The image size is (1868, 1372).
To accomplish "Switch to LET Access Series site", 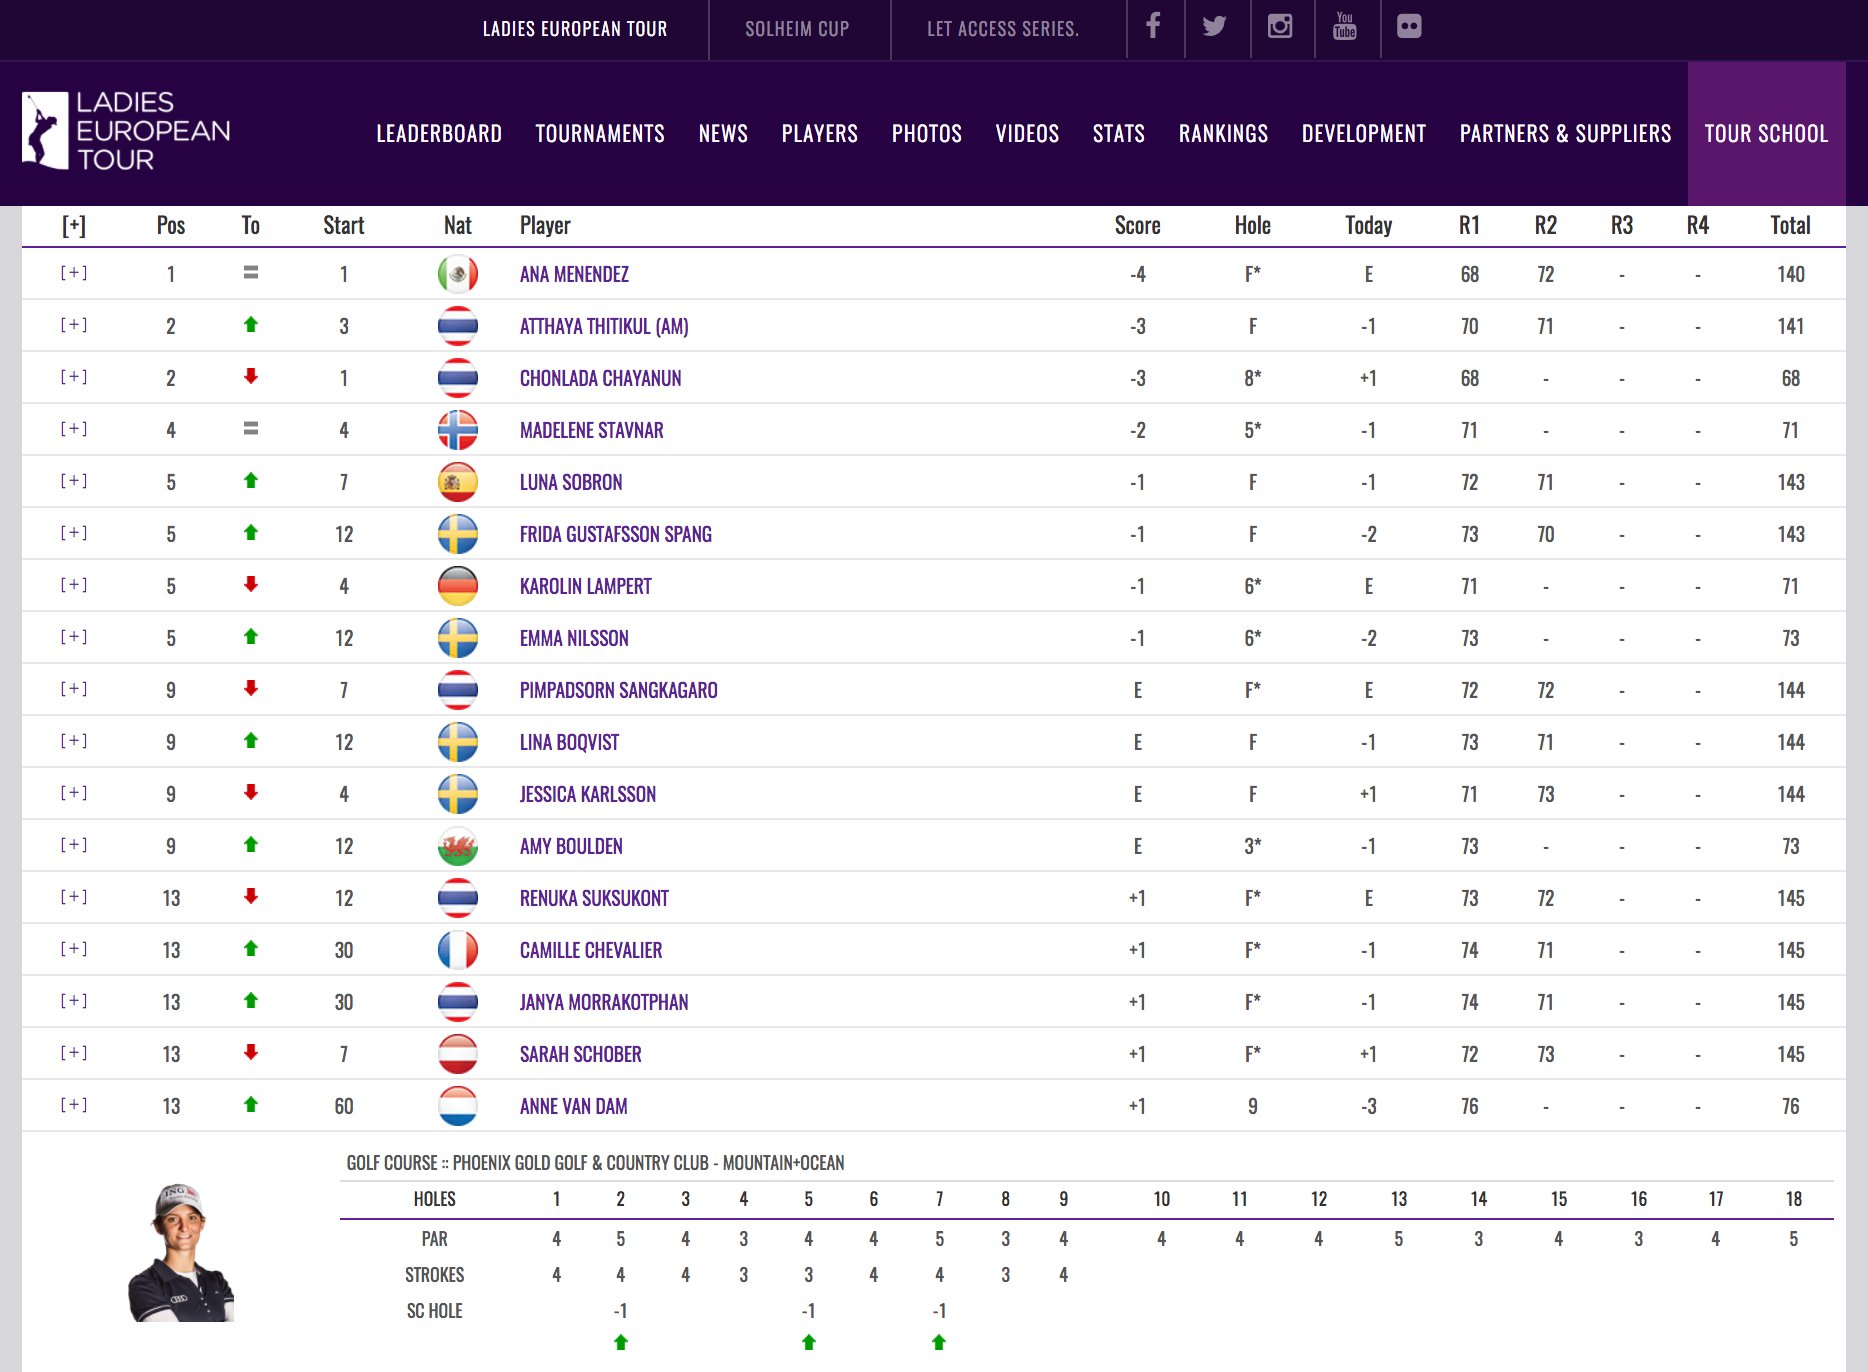I will click(x=1003, y=29).
